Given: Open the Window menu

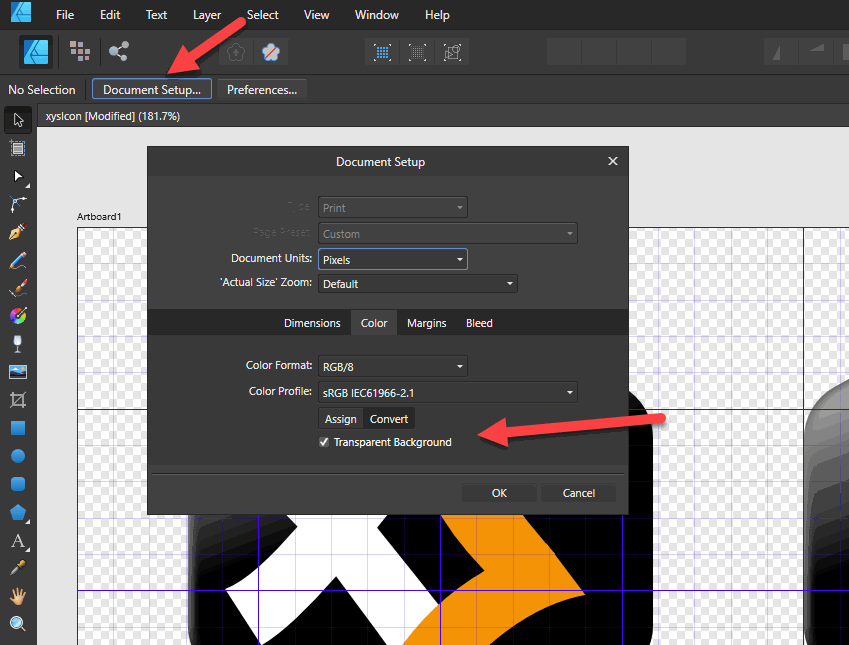Looking at the screenshot, I should [x=377, y=15].
